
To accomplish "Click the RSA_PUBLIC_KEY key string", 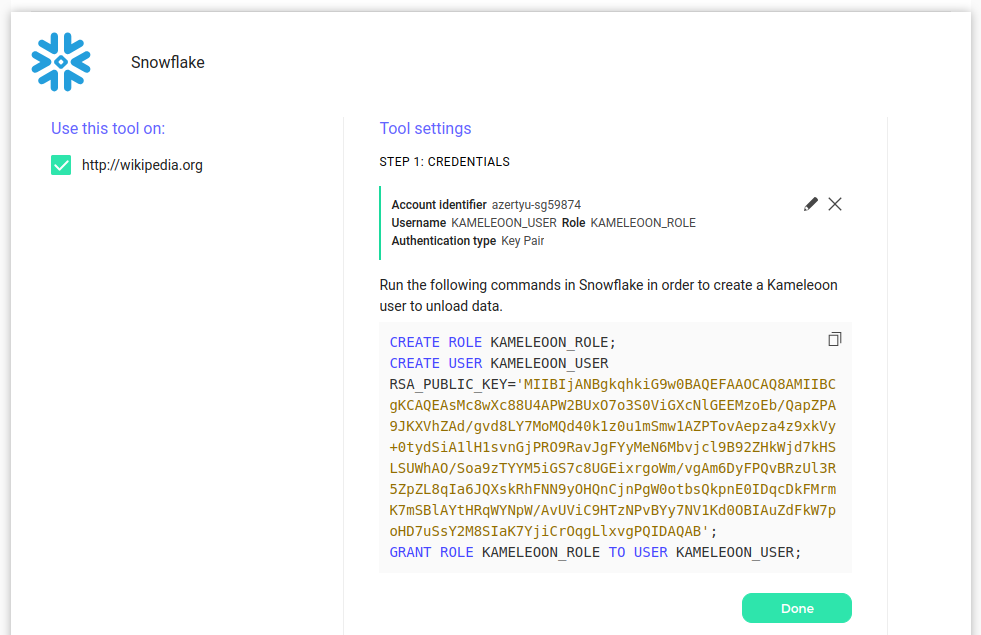I will pyautogui.click(x=612, y=458).
